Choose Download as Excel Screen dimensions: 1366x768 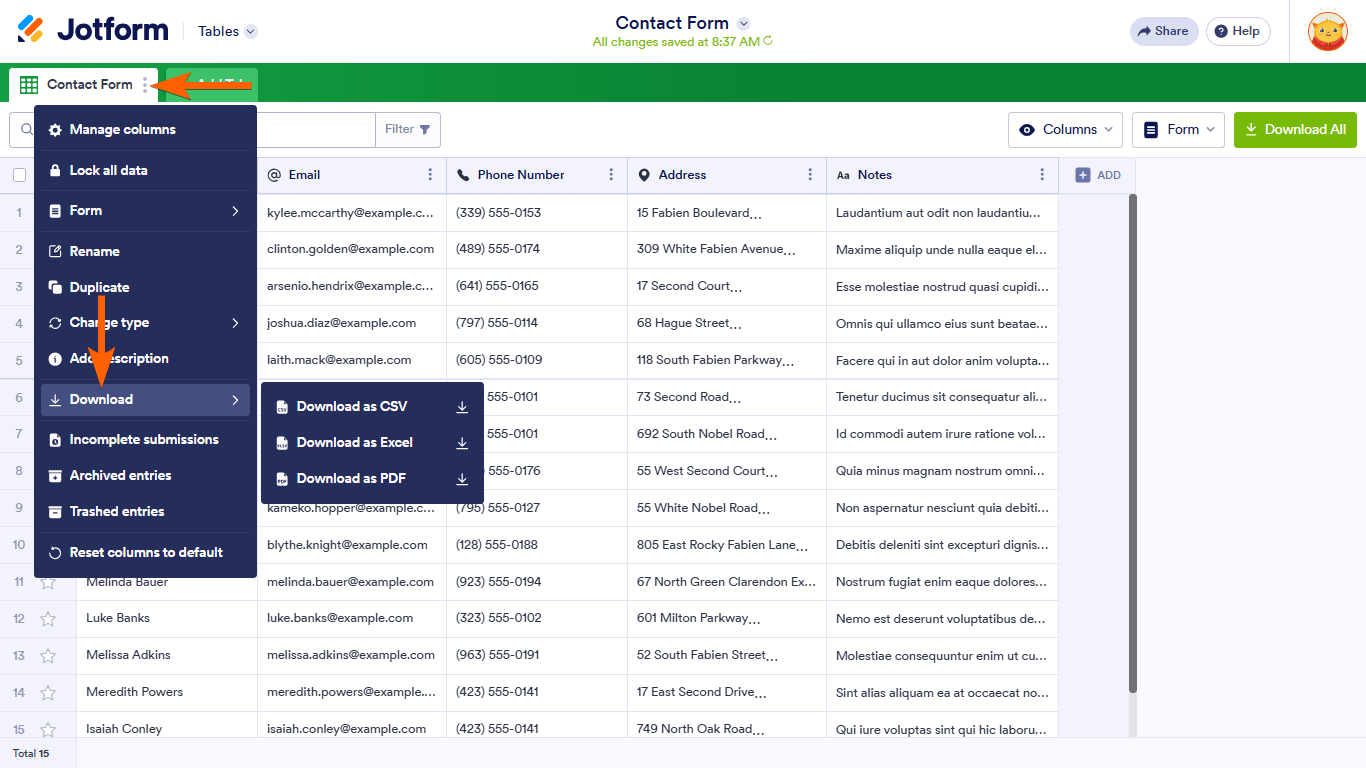coord(356,442)
